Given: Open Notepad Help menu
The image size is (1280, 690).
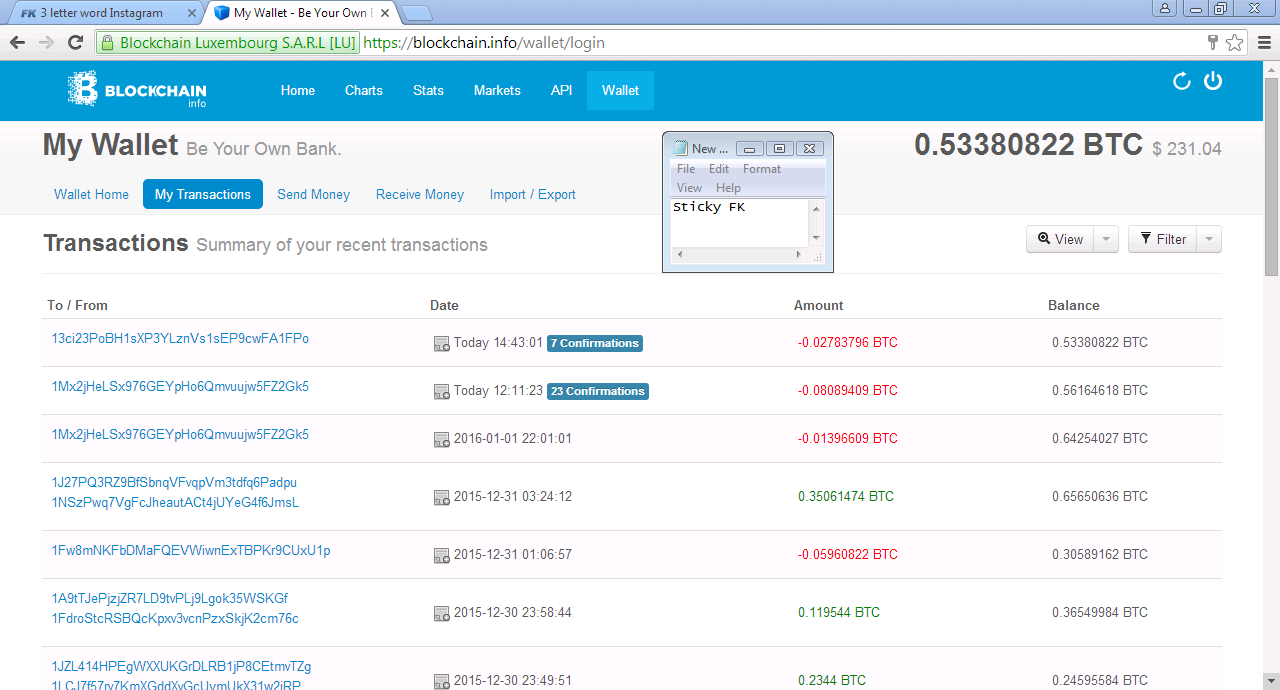Looking at the screenshot, I should tap(728, 188).
